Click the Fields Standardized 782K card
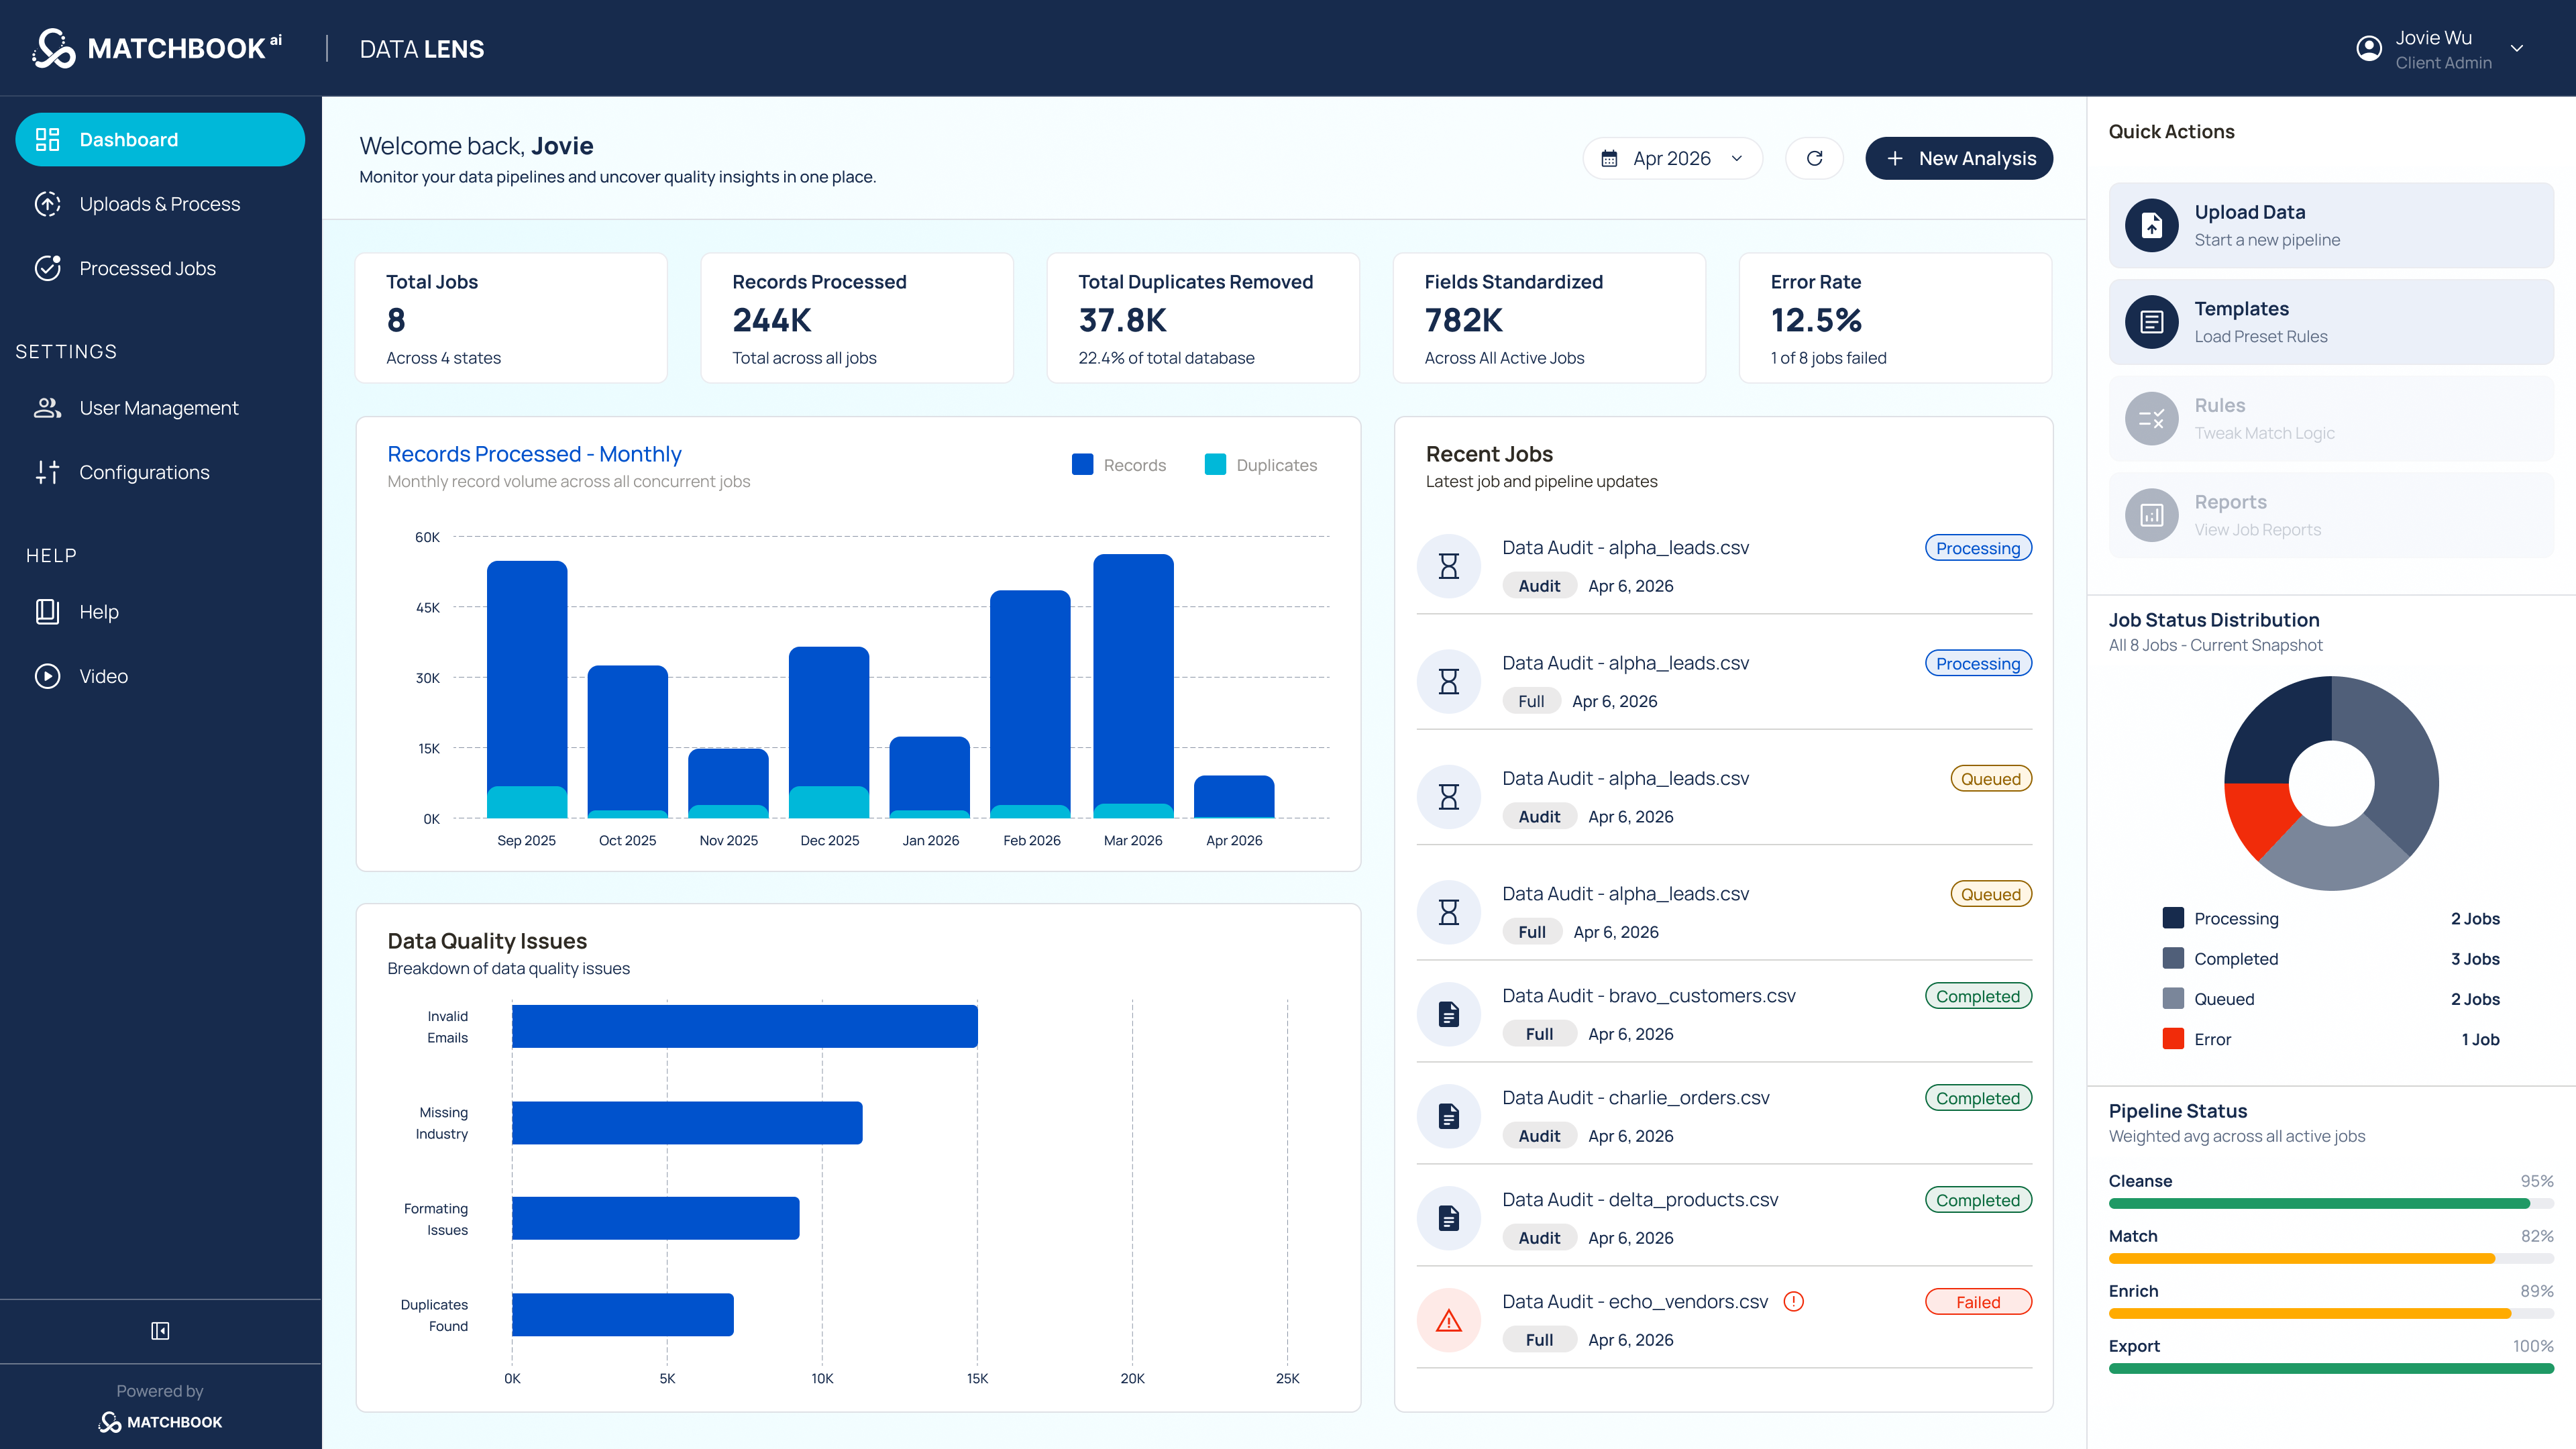The height and width of the screenshot is (1449, 2576). coord(1549,318)
